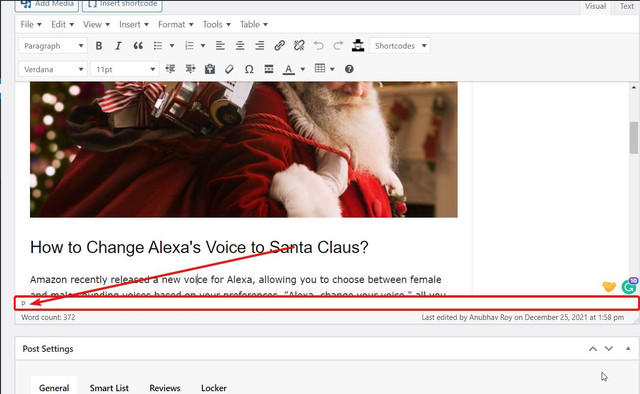Collapse the Post Settings panel
The image size is (640, 394).
pos(628,348)
